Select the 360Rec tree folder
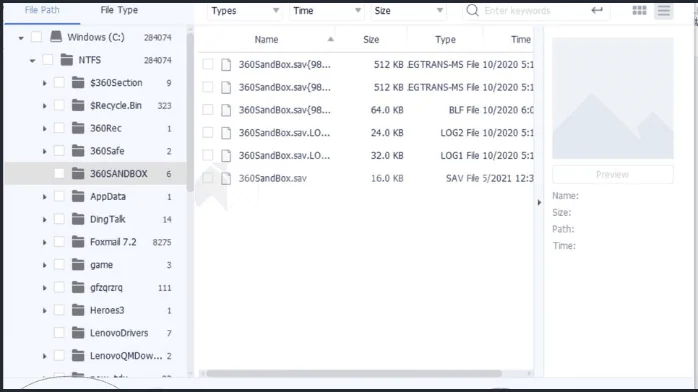698x392 pixels. coord(106,128)
